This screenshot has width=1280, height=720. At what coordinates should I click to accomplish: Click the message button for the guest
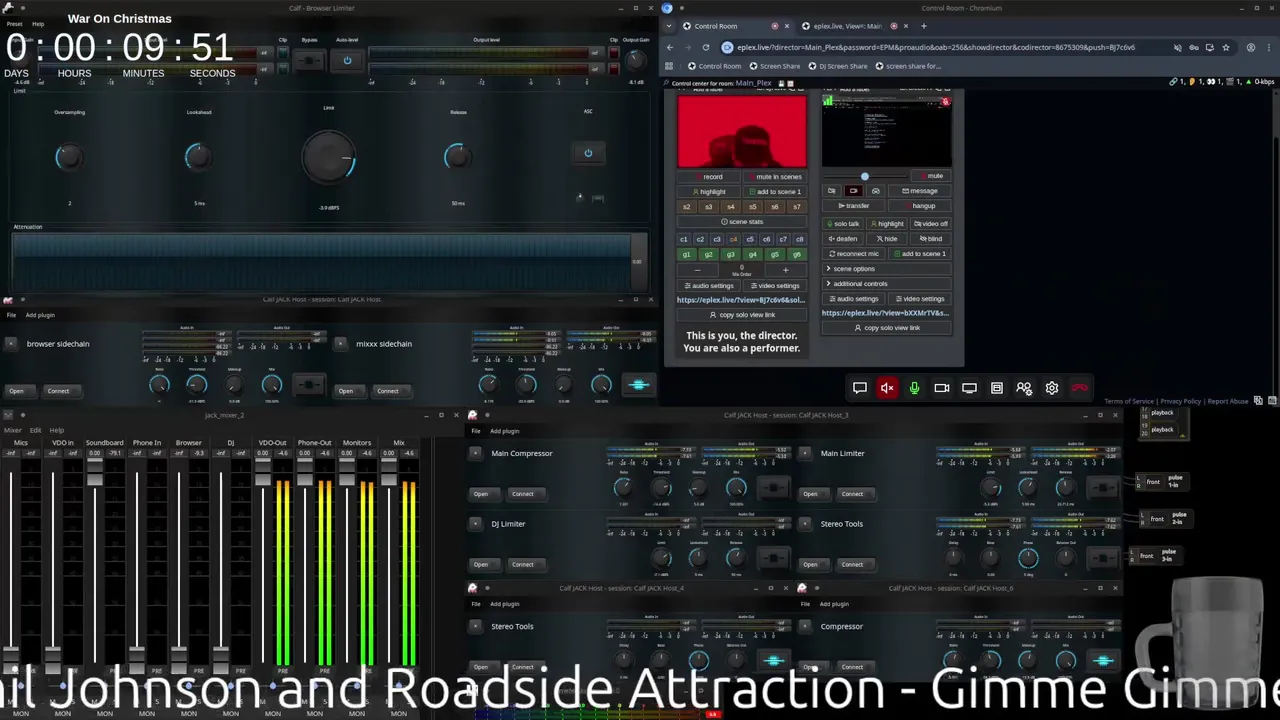pyautogui.click(x=920, y=191)
